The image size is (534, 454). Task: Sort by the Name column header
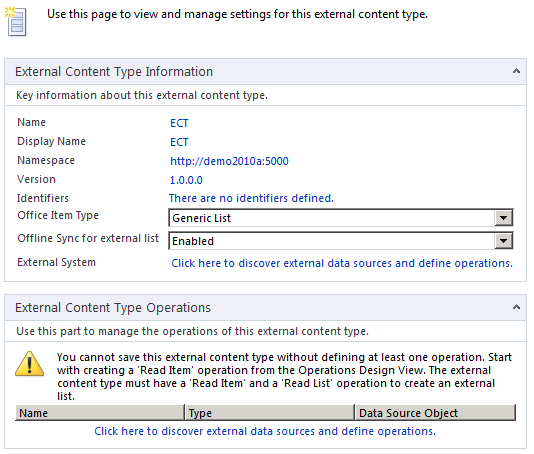coord(100,413)
